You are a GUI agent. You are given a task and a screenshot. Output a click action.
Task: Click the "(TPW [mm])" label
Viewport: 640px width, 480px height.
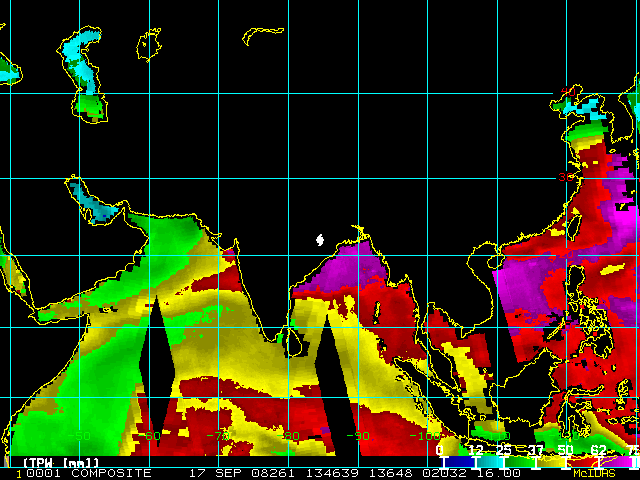click(61, 463)
